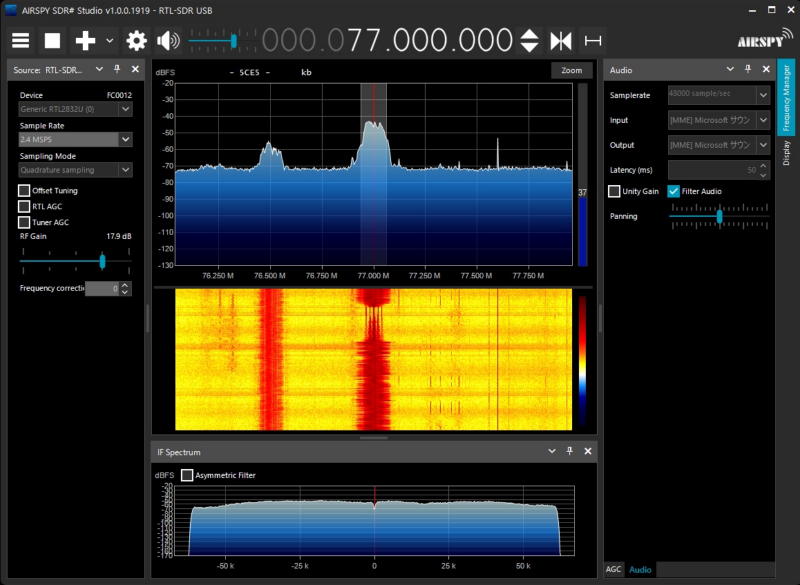This screenshot has height=585, width=800.
Task: Pin the IF Spectrum panel
Action: tap(569, 451)
